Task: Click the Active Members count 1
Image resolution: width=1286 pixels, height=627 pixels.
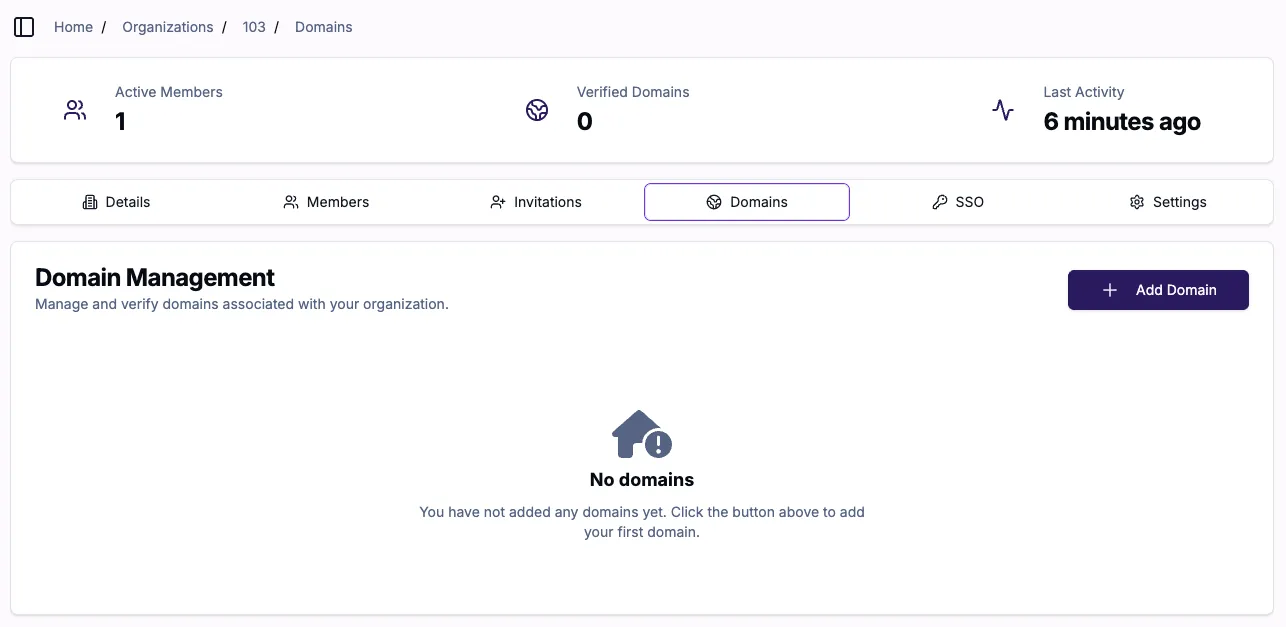Action: point(120,122)
